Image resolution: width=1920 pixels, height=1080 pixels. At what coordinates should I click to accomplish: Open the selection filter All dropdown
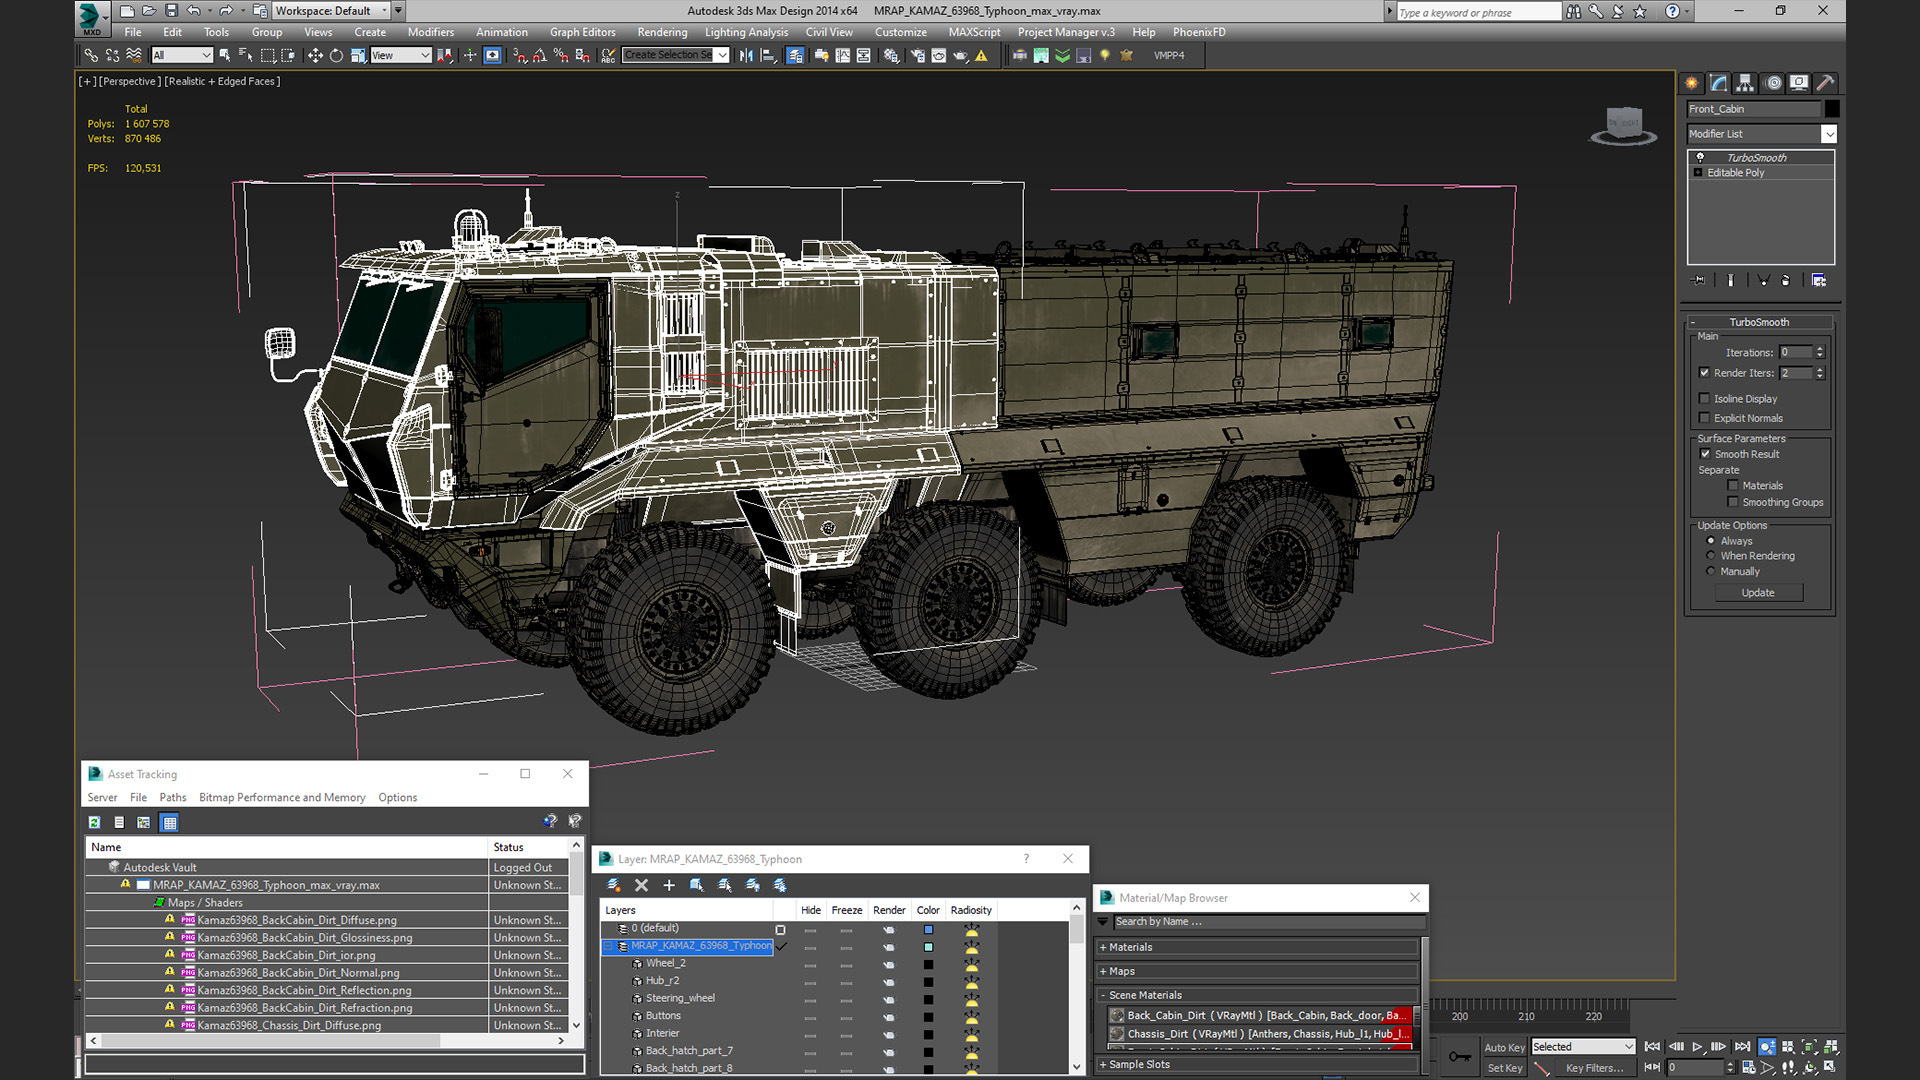click(x=182, y=56)
